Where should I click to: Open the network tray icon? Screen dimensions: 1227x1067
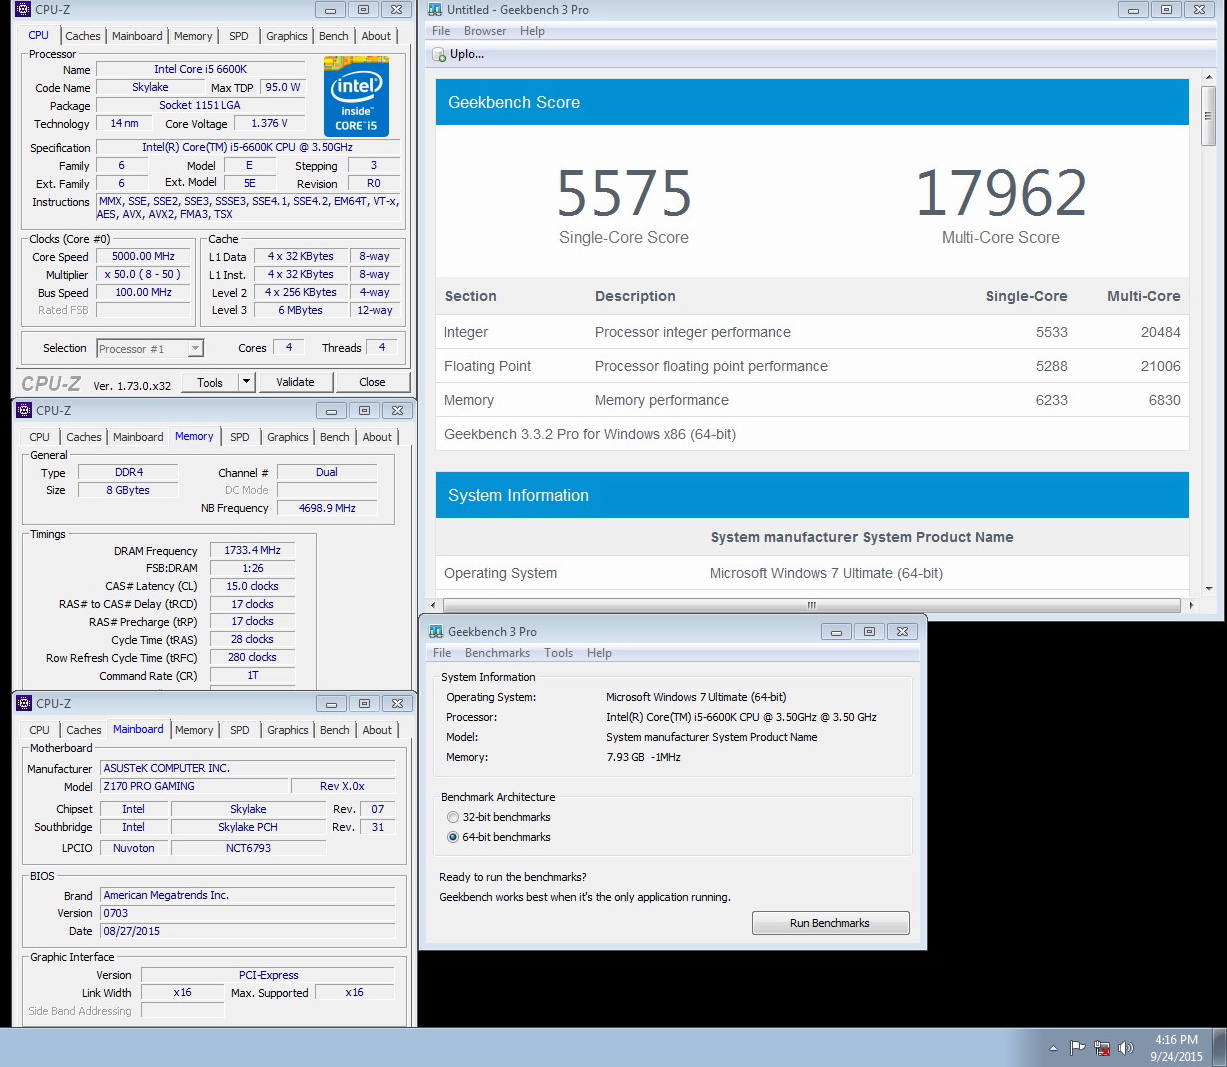(1102, 1048)
